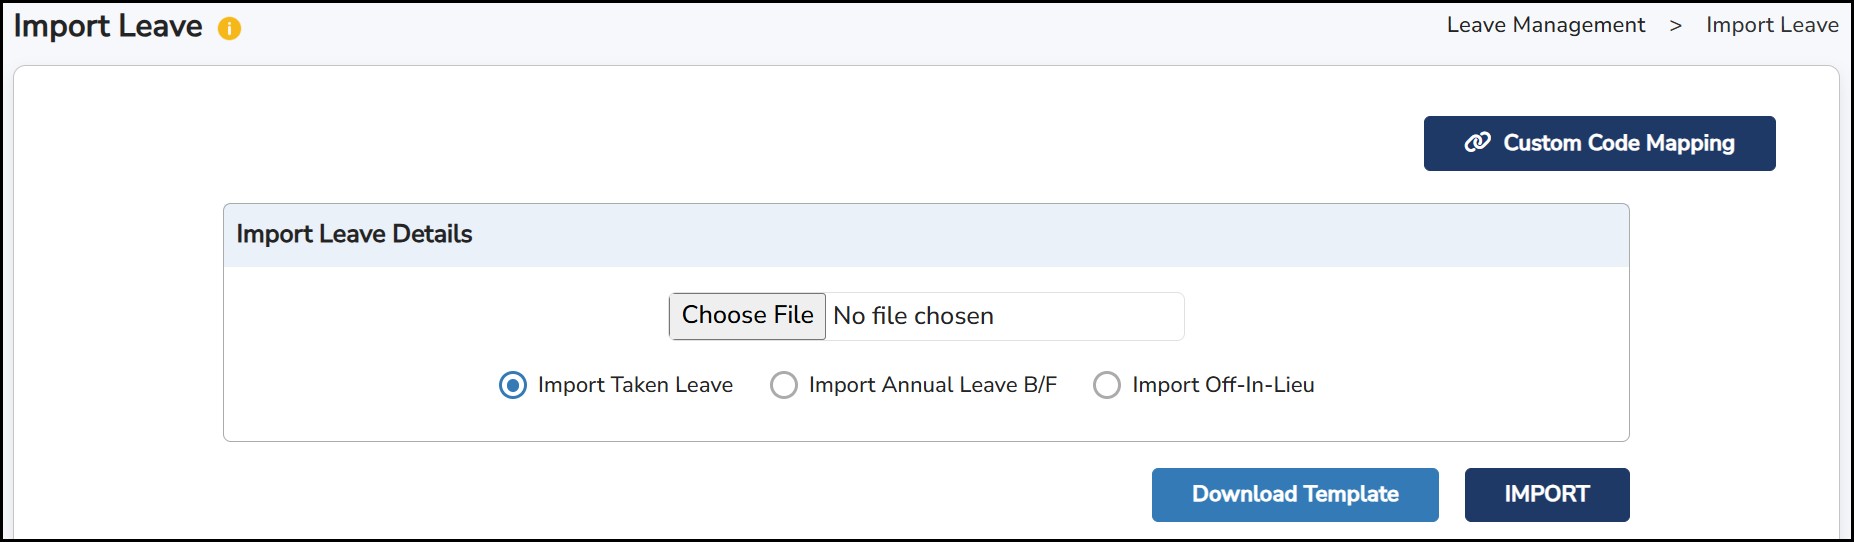
Task: Click the "Import Taken Leave" label text
Action: [635, 385]
